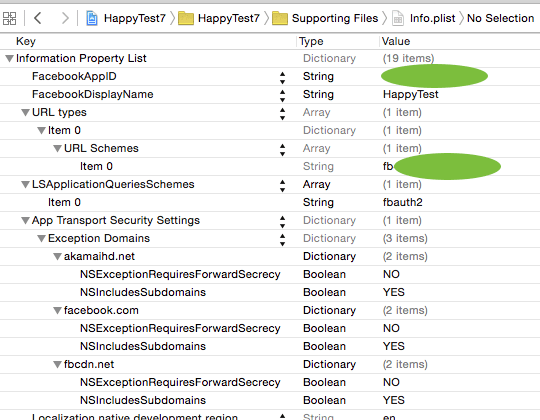540x420 pixels.
Task: Go back with the left arrow
Action: [38, 18]
